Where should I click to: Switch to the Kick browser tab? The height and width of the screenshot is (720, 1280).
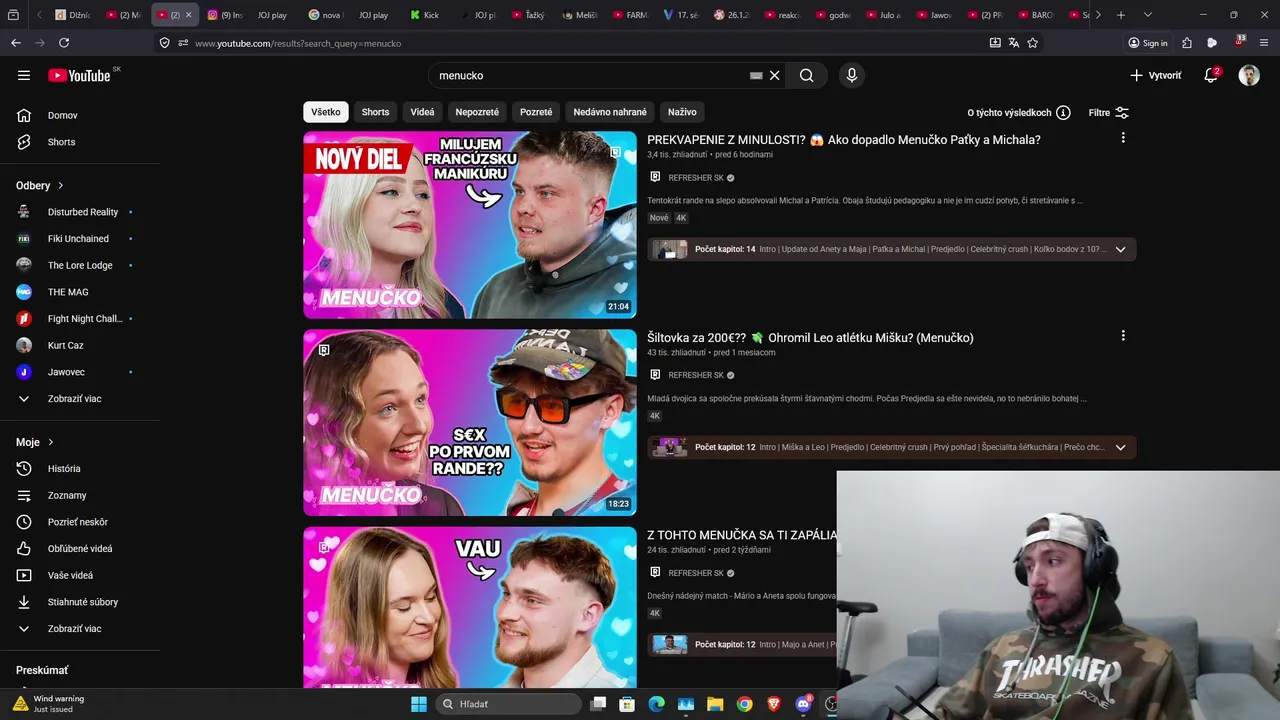pyautogui.click(x=425, y=15)
